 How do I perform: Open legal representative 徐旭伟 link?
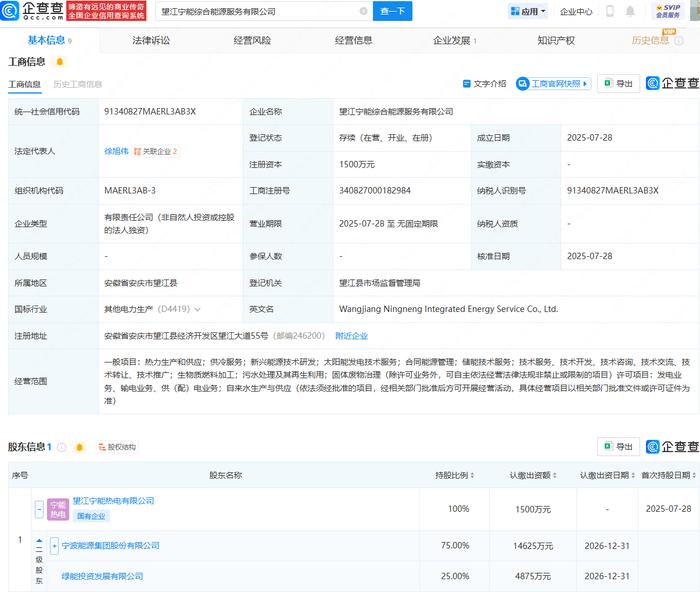tap(116, 151)
